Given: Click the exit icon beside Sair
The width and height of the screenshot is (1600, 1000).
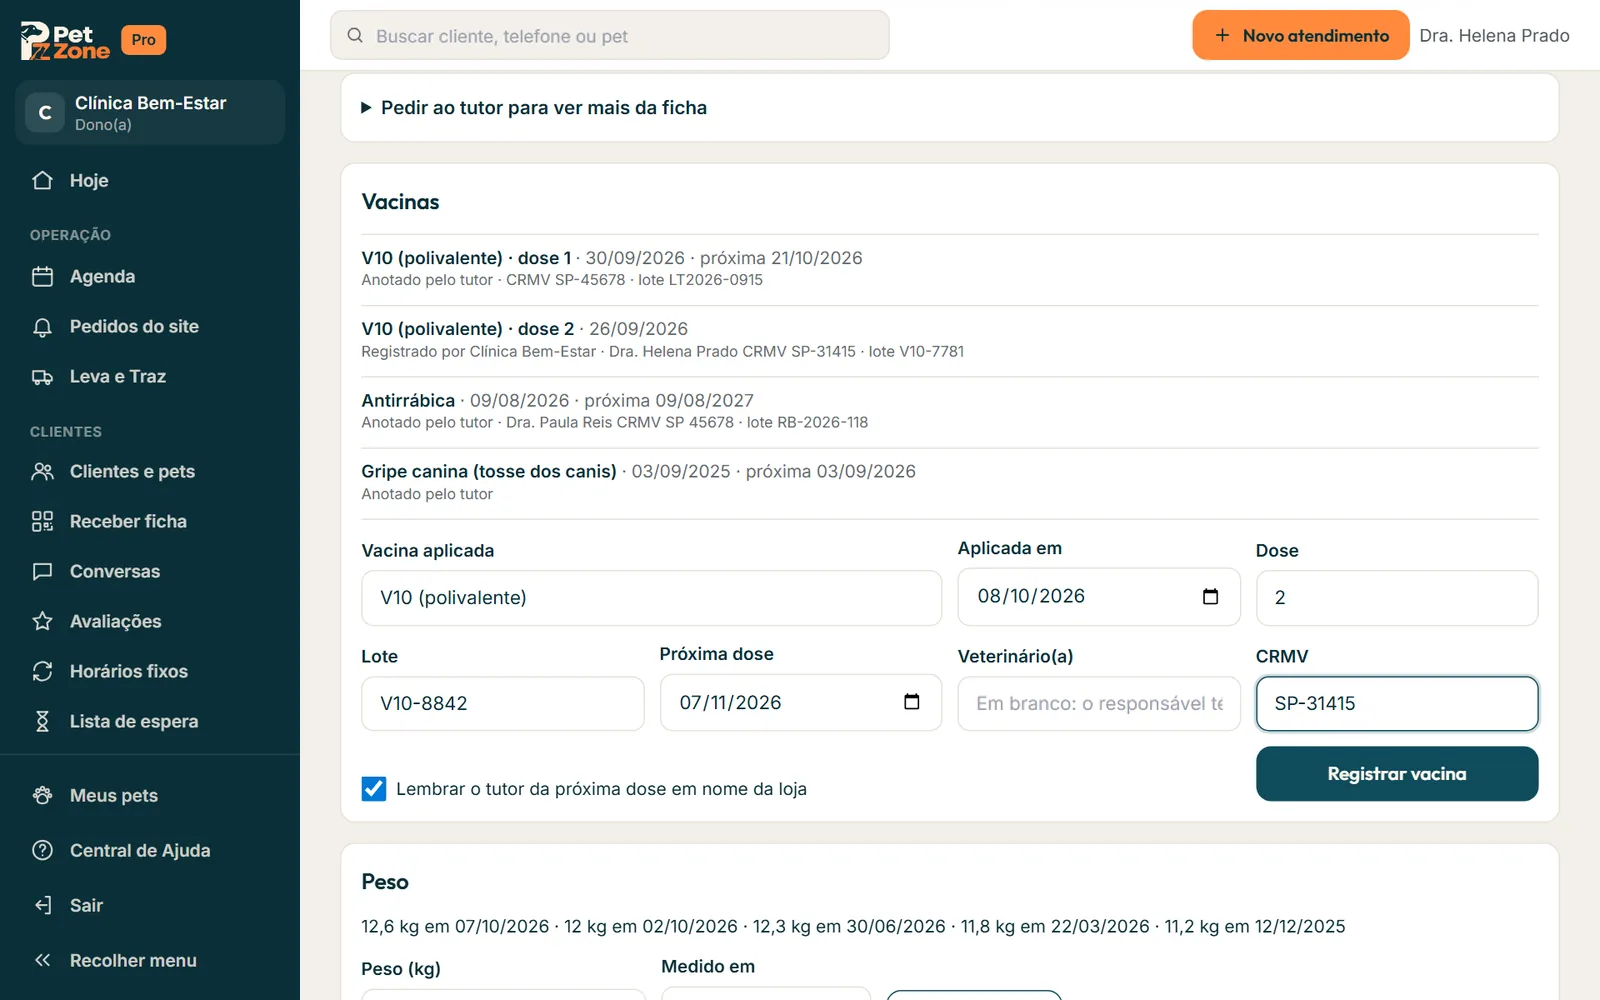Looking at the screenshot, I should [42, 906].
